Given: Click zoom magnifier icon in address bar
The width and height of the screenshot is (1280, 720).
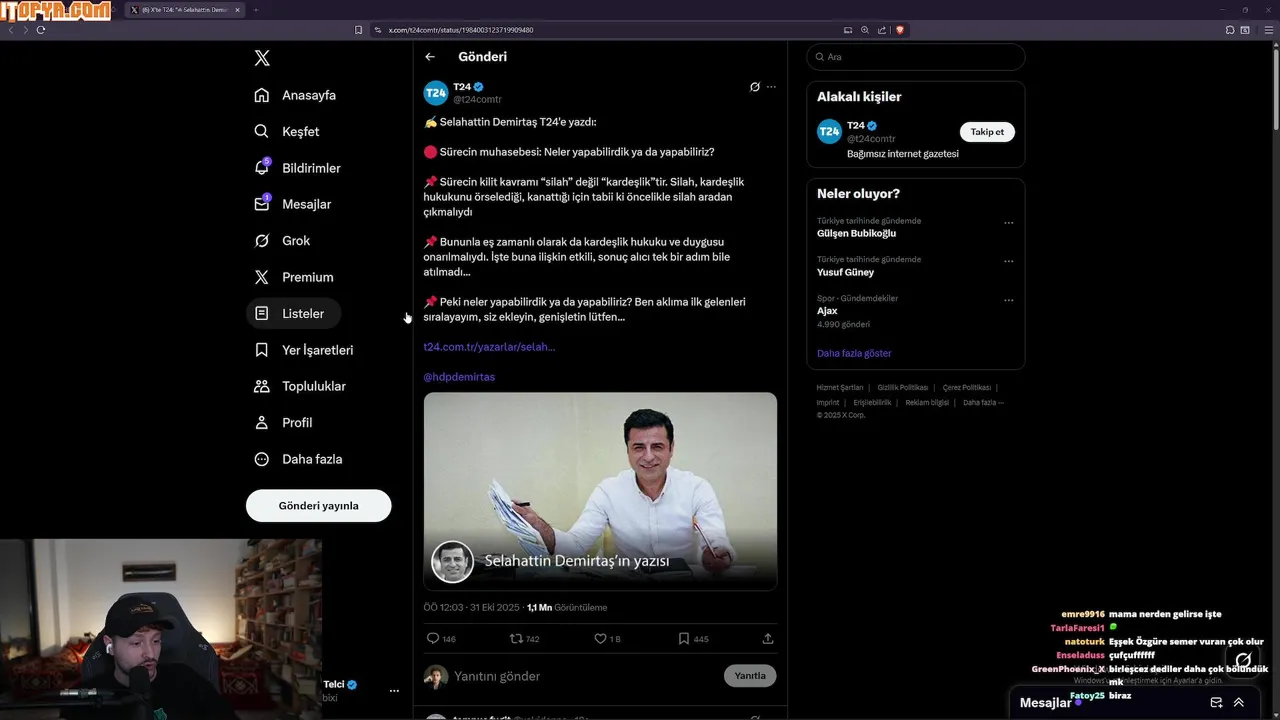Looking at the screenshot, I should tap(865, 30).
